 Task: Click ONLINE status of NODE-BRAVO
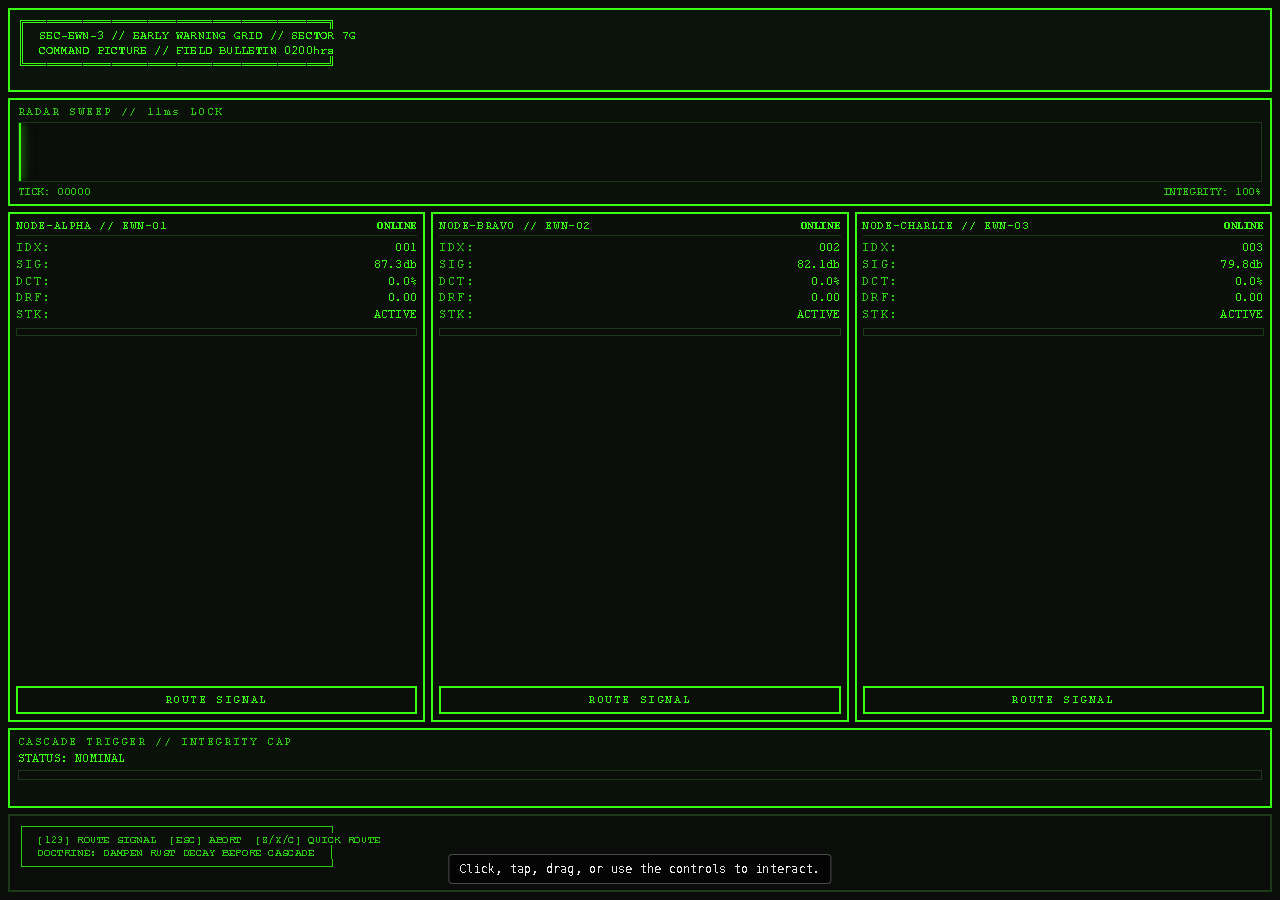pyautogui.click(x=820, y=226)
